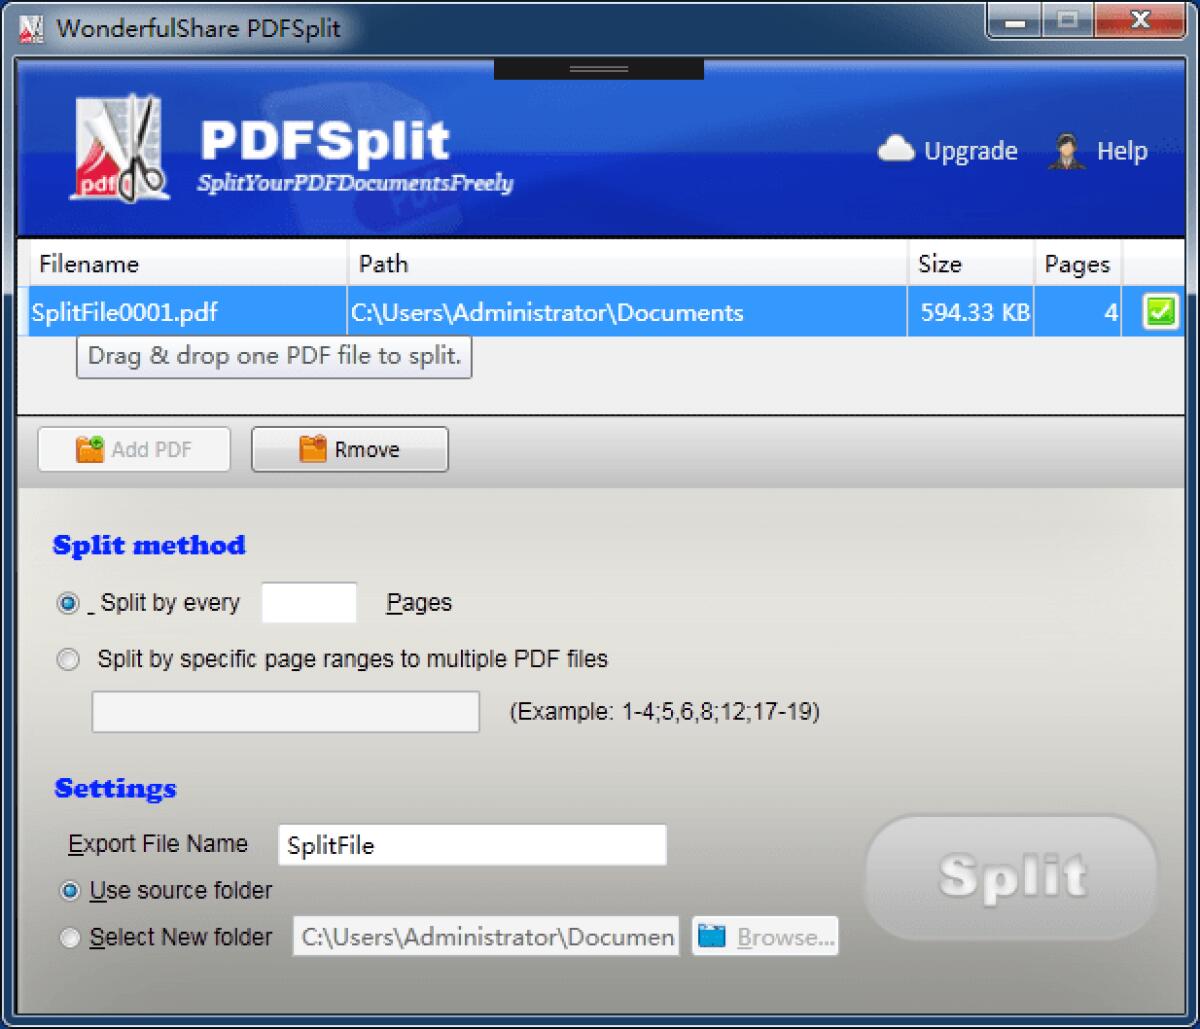1200x1029 pixels.
Task: Click the pages count input field
Action: click(x=309, y=602)
